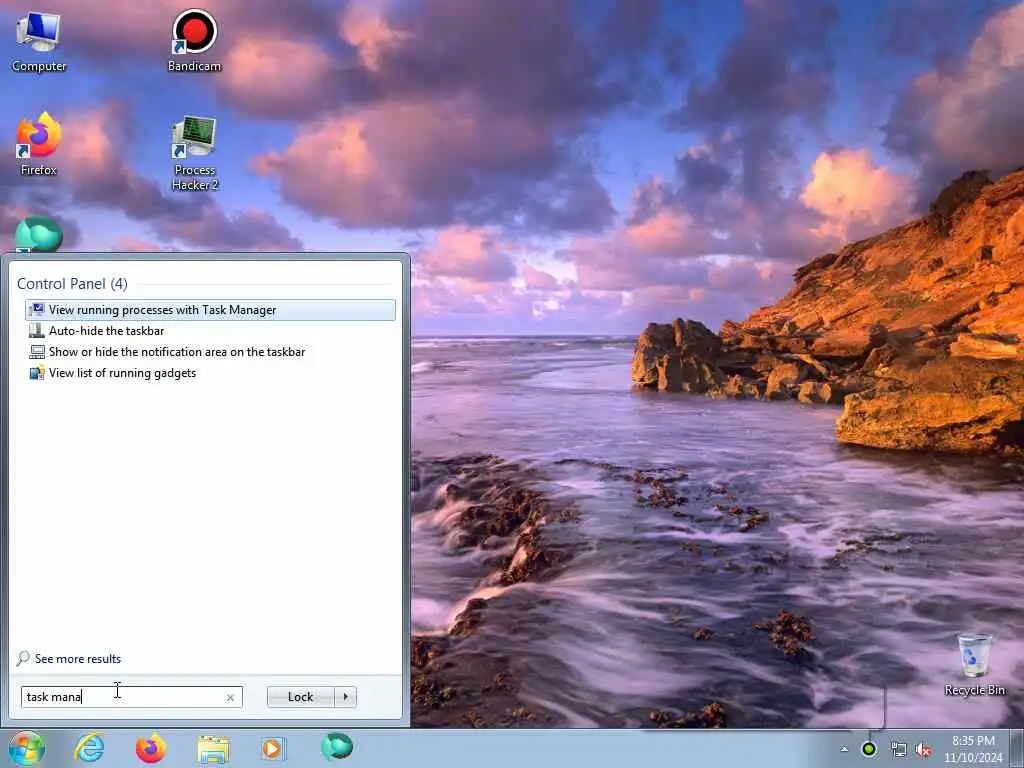Clear the search box with the X
The width and height of the screenshot is (1024, 768).
[x=230, y=697]
